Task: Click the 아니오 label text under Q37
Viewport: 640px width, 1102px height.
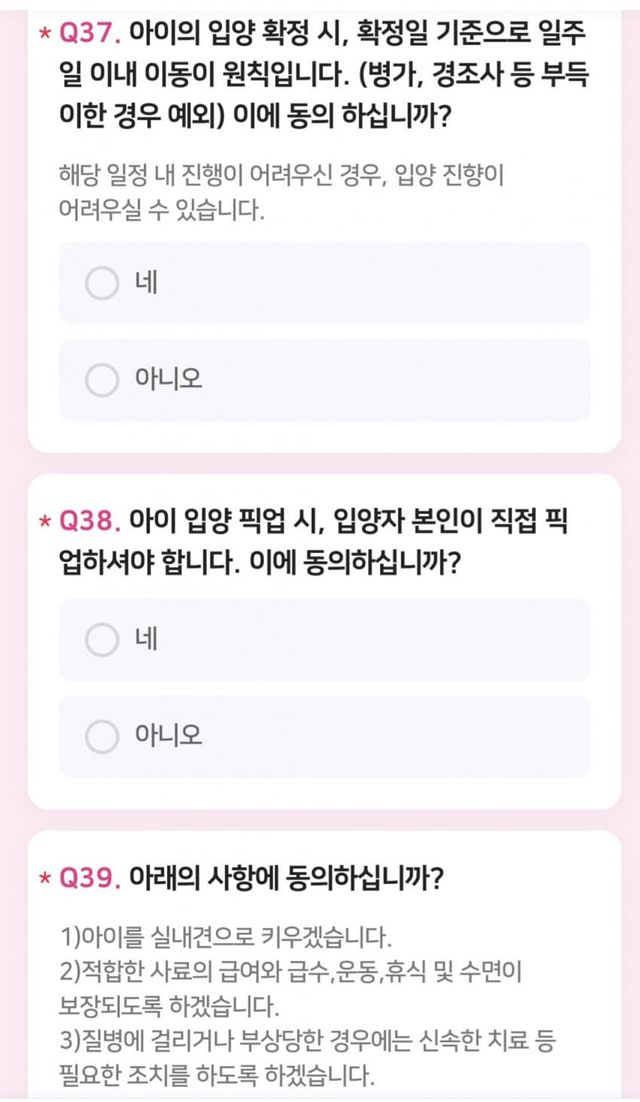Action: click(x=168, y=380)
